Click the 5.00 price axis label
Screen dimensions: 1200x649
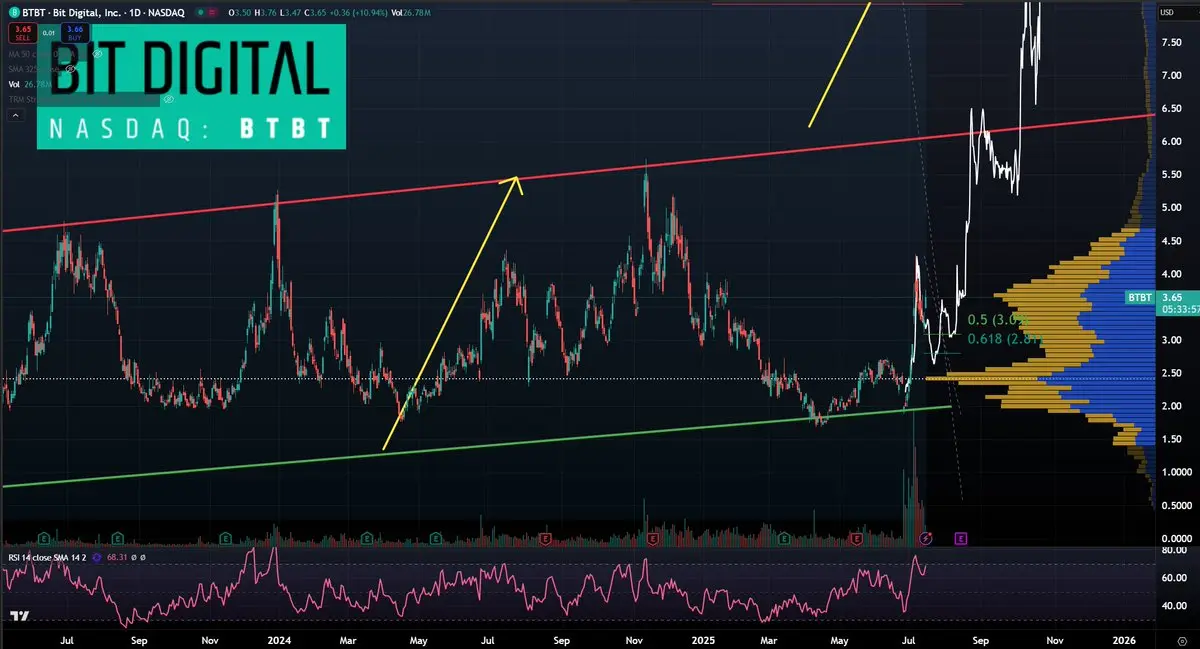coord(1172,208)
